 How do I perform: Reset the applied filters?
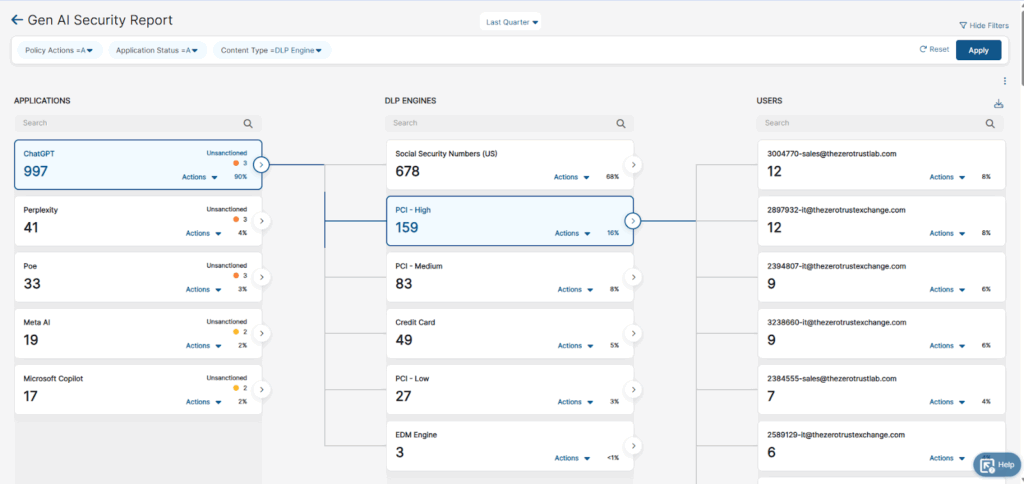click(933, 49)
